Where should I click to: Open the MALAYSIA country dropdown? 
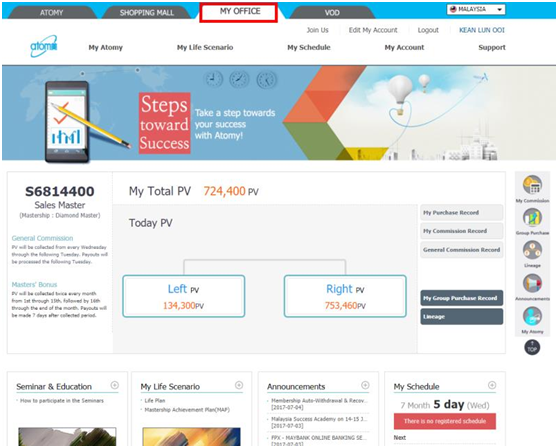[476, 9]
